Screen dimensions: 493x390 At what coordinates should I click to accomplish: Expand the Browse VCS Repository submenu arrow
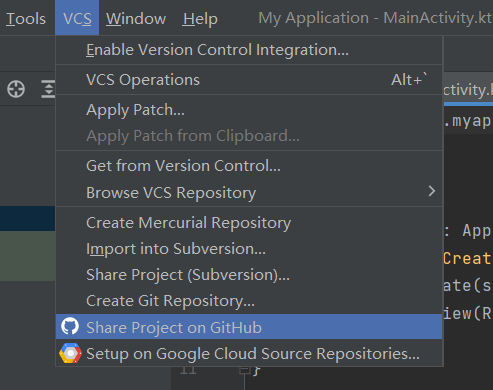pyautogui.click(x=432, y=191)
